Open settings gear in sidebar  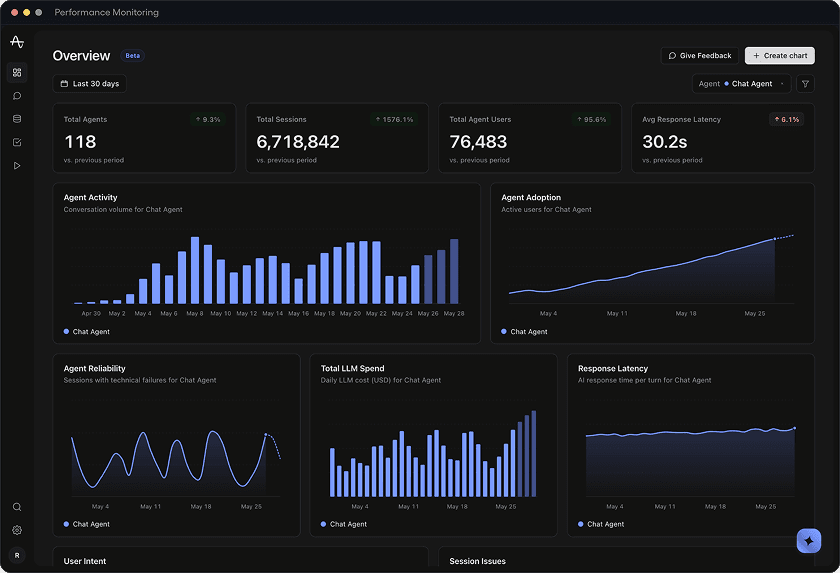click(17, 530)
